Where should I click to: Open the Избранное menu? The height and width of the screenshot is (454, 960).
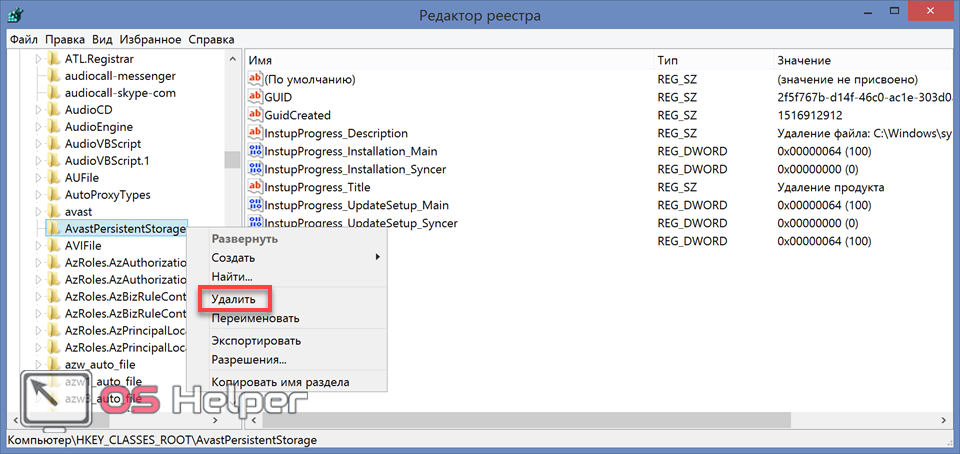coord(151,40)
